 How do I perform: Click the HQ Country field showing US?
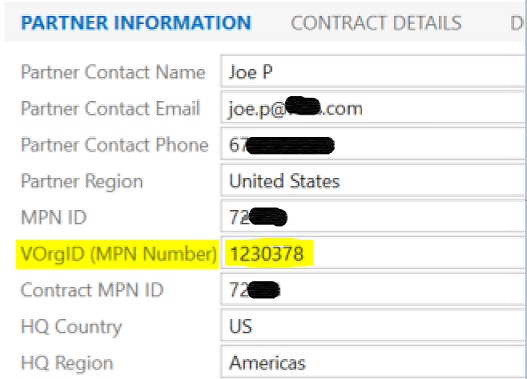(x=373, y=326)
